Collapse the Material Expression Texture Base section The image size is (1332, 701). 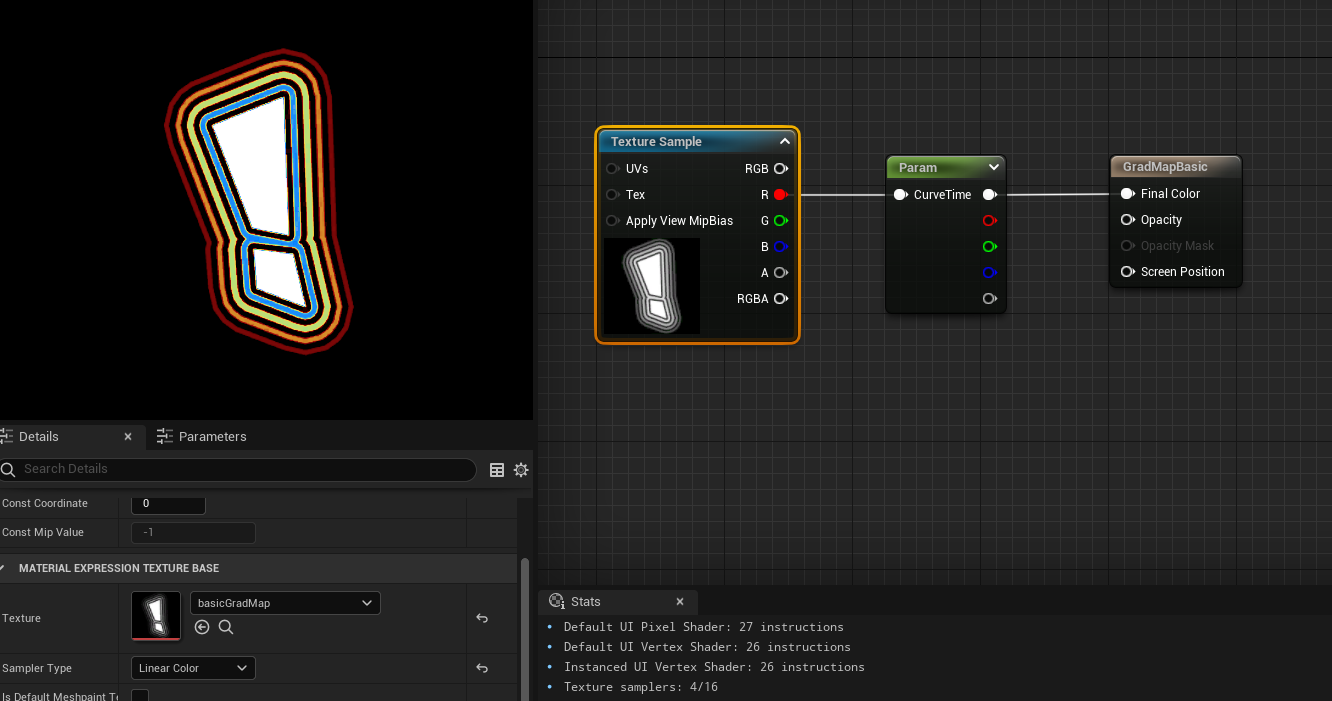coord(4,568)
